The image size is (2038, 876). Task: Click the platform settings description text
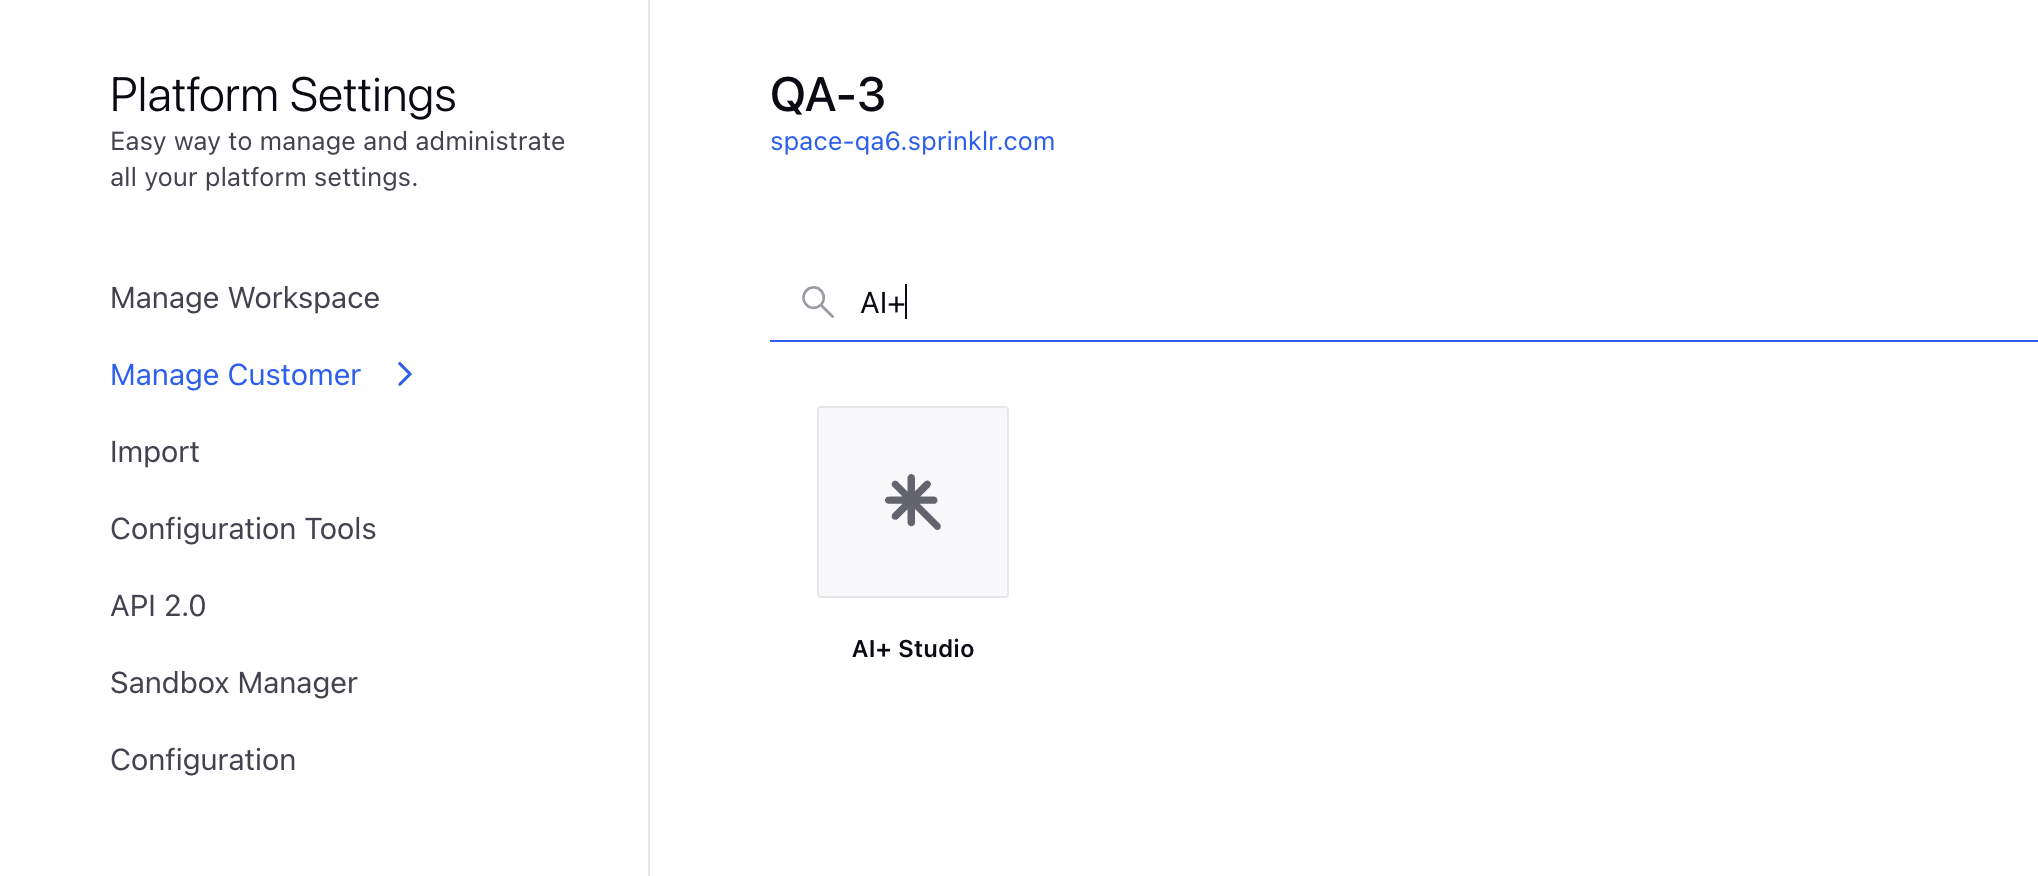pyautogui.click(x=337, y=159)
